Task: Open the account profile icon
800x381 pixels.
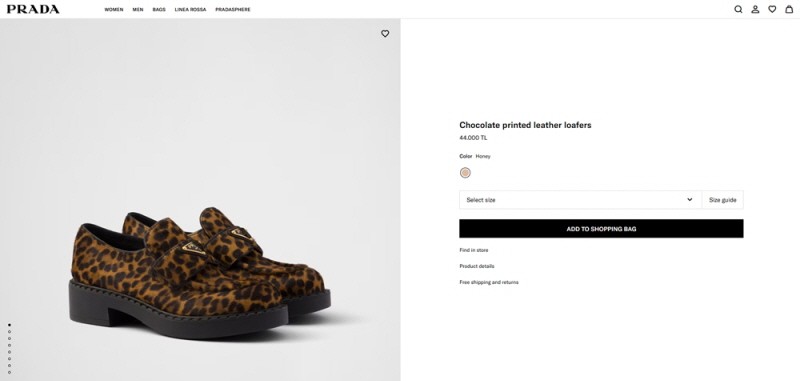Action: 755,9
